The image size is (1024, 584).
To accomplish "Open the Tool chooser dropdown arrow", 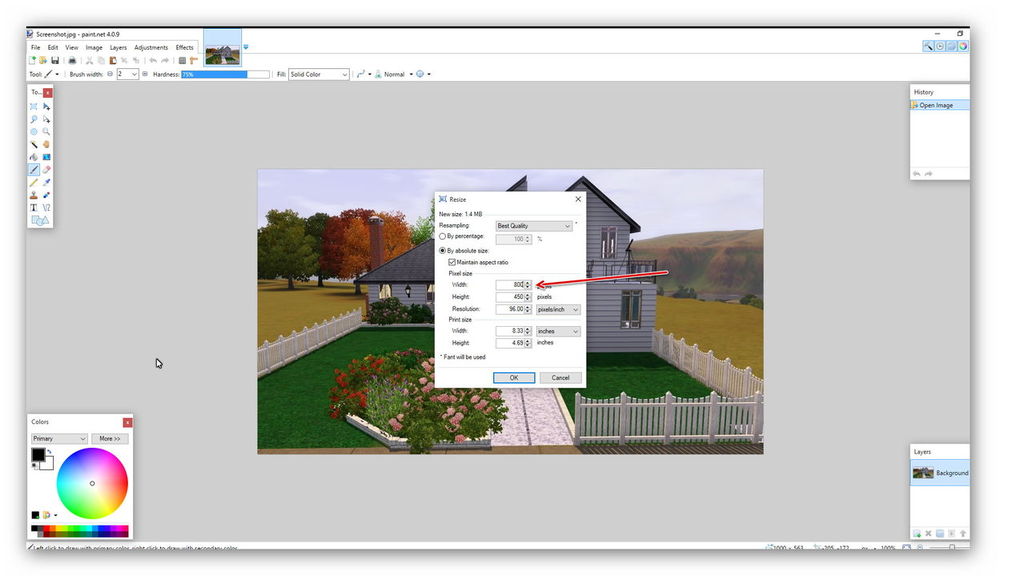I will 57,74.
